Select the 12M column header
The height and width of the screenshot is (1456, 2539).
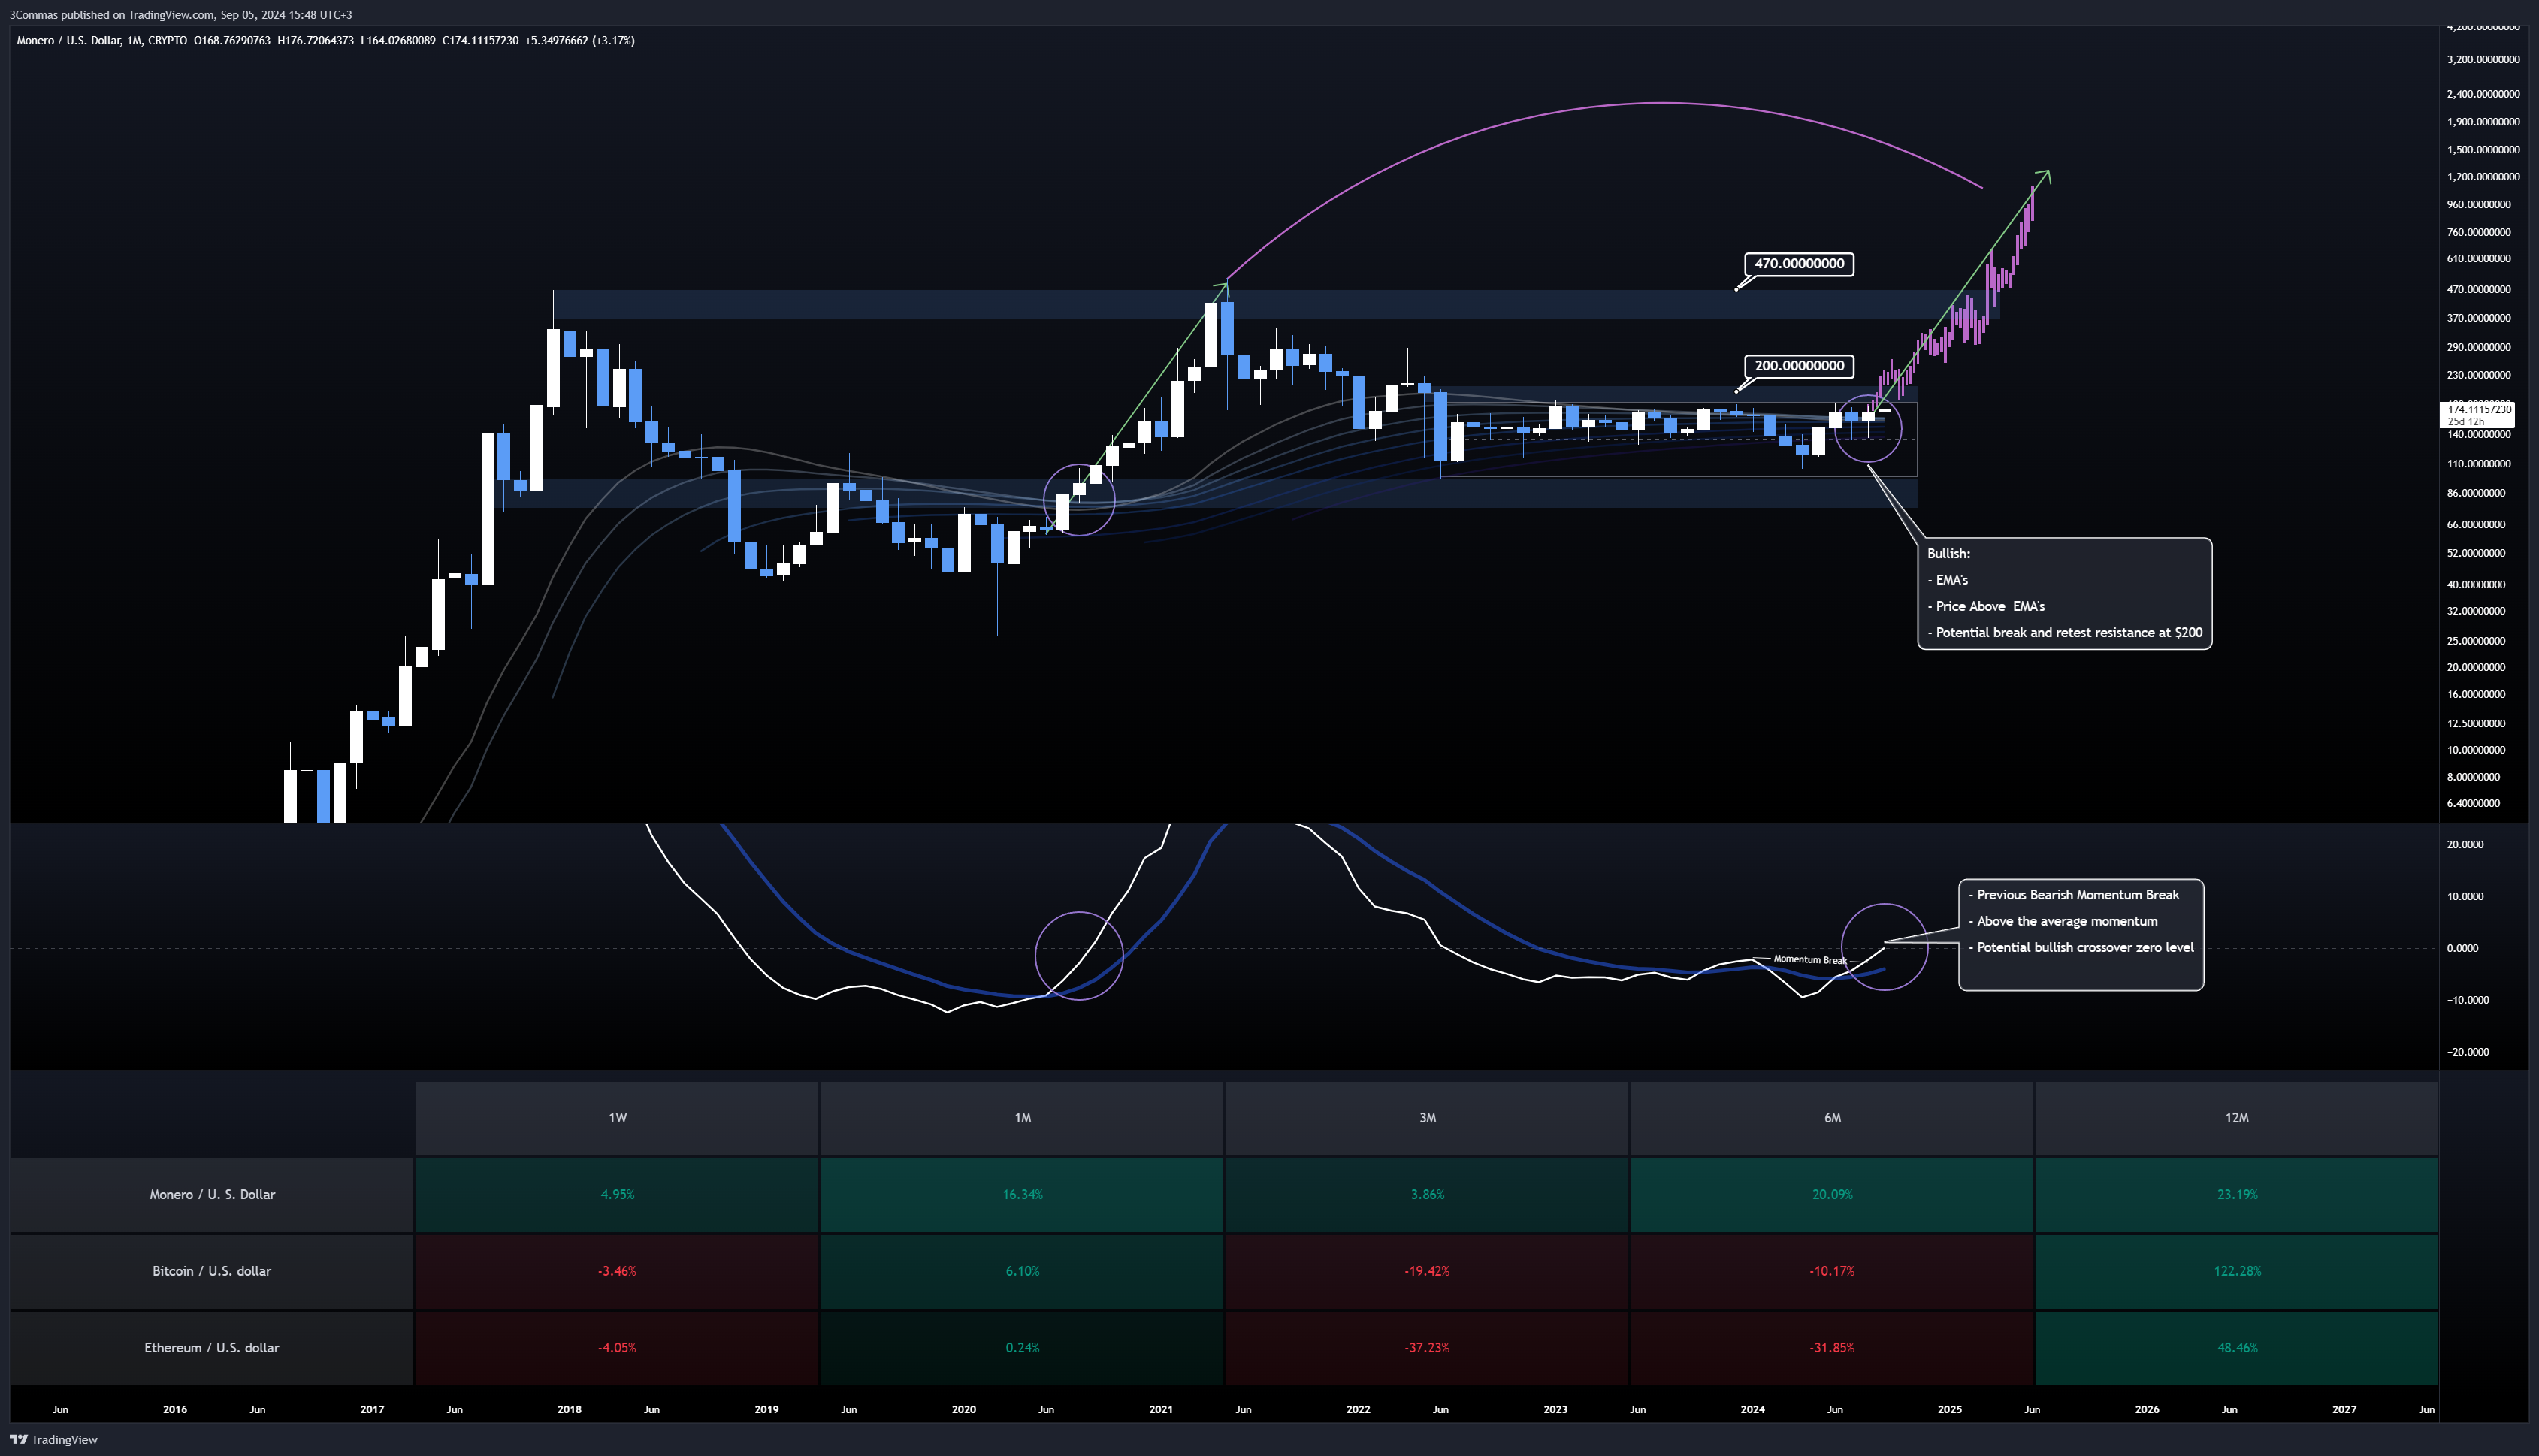point(2237,1118)
